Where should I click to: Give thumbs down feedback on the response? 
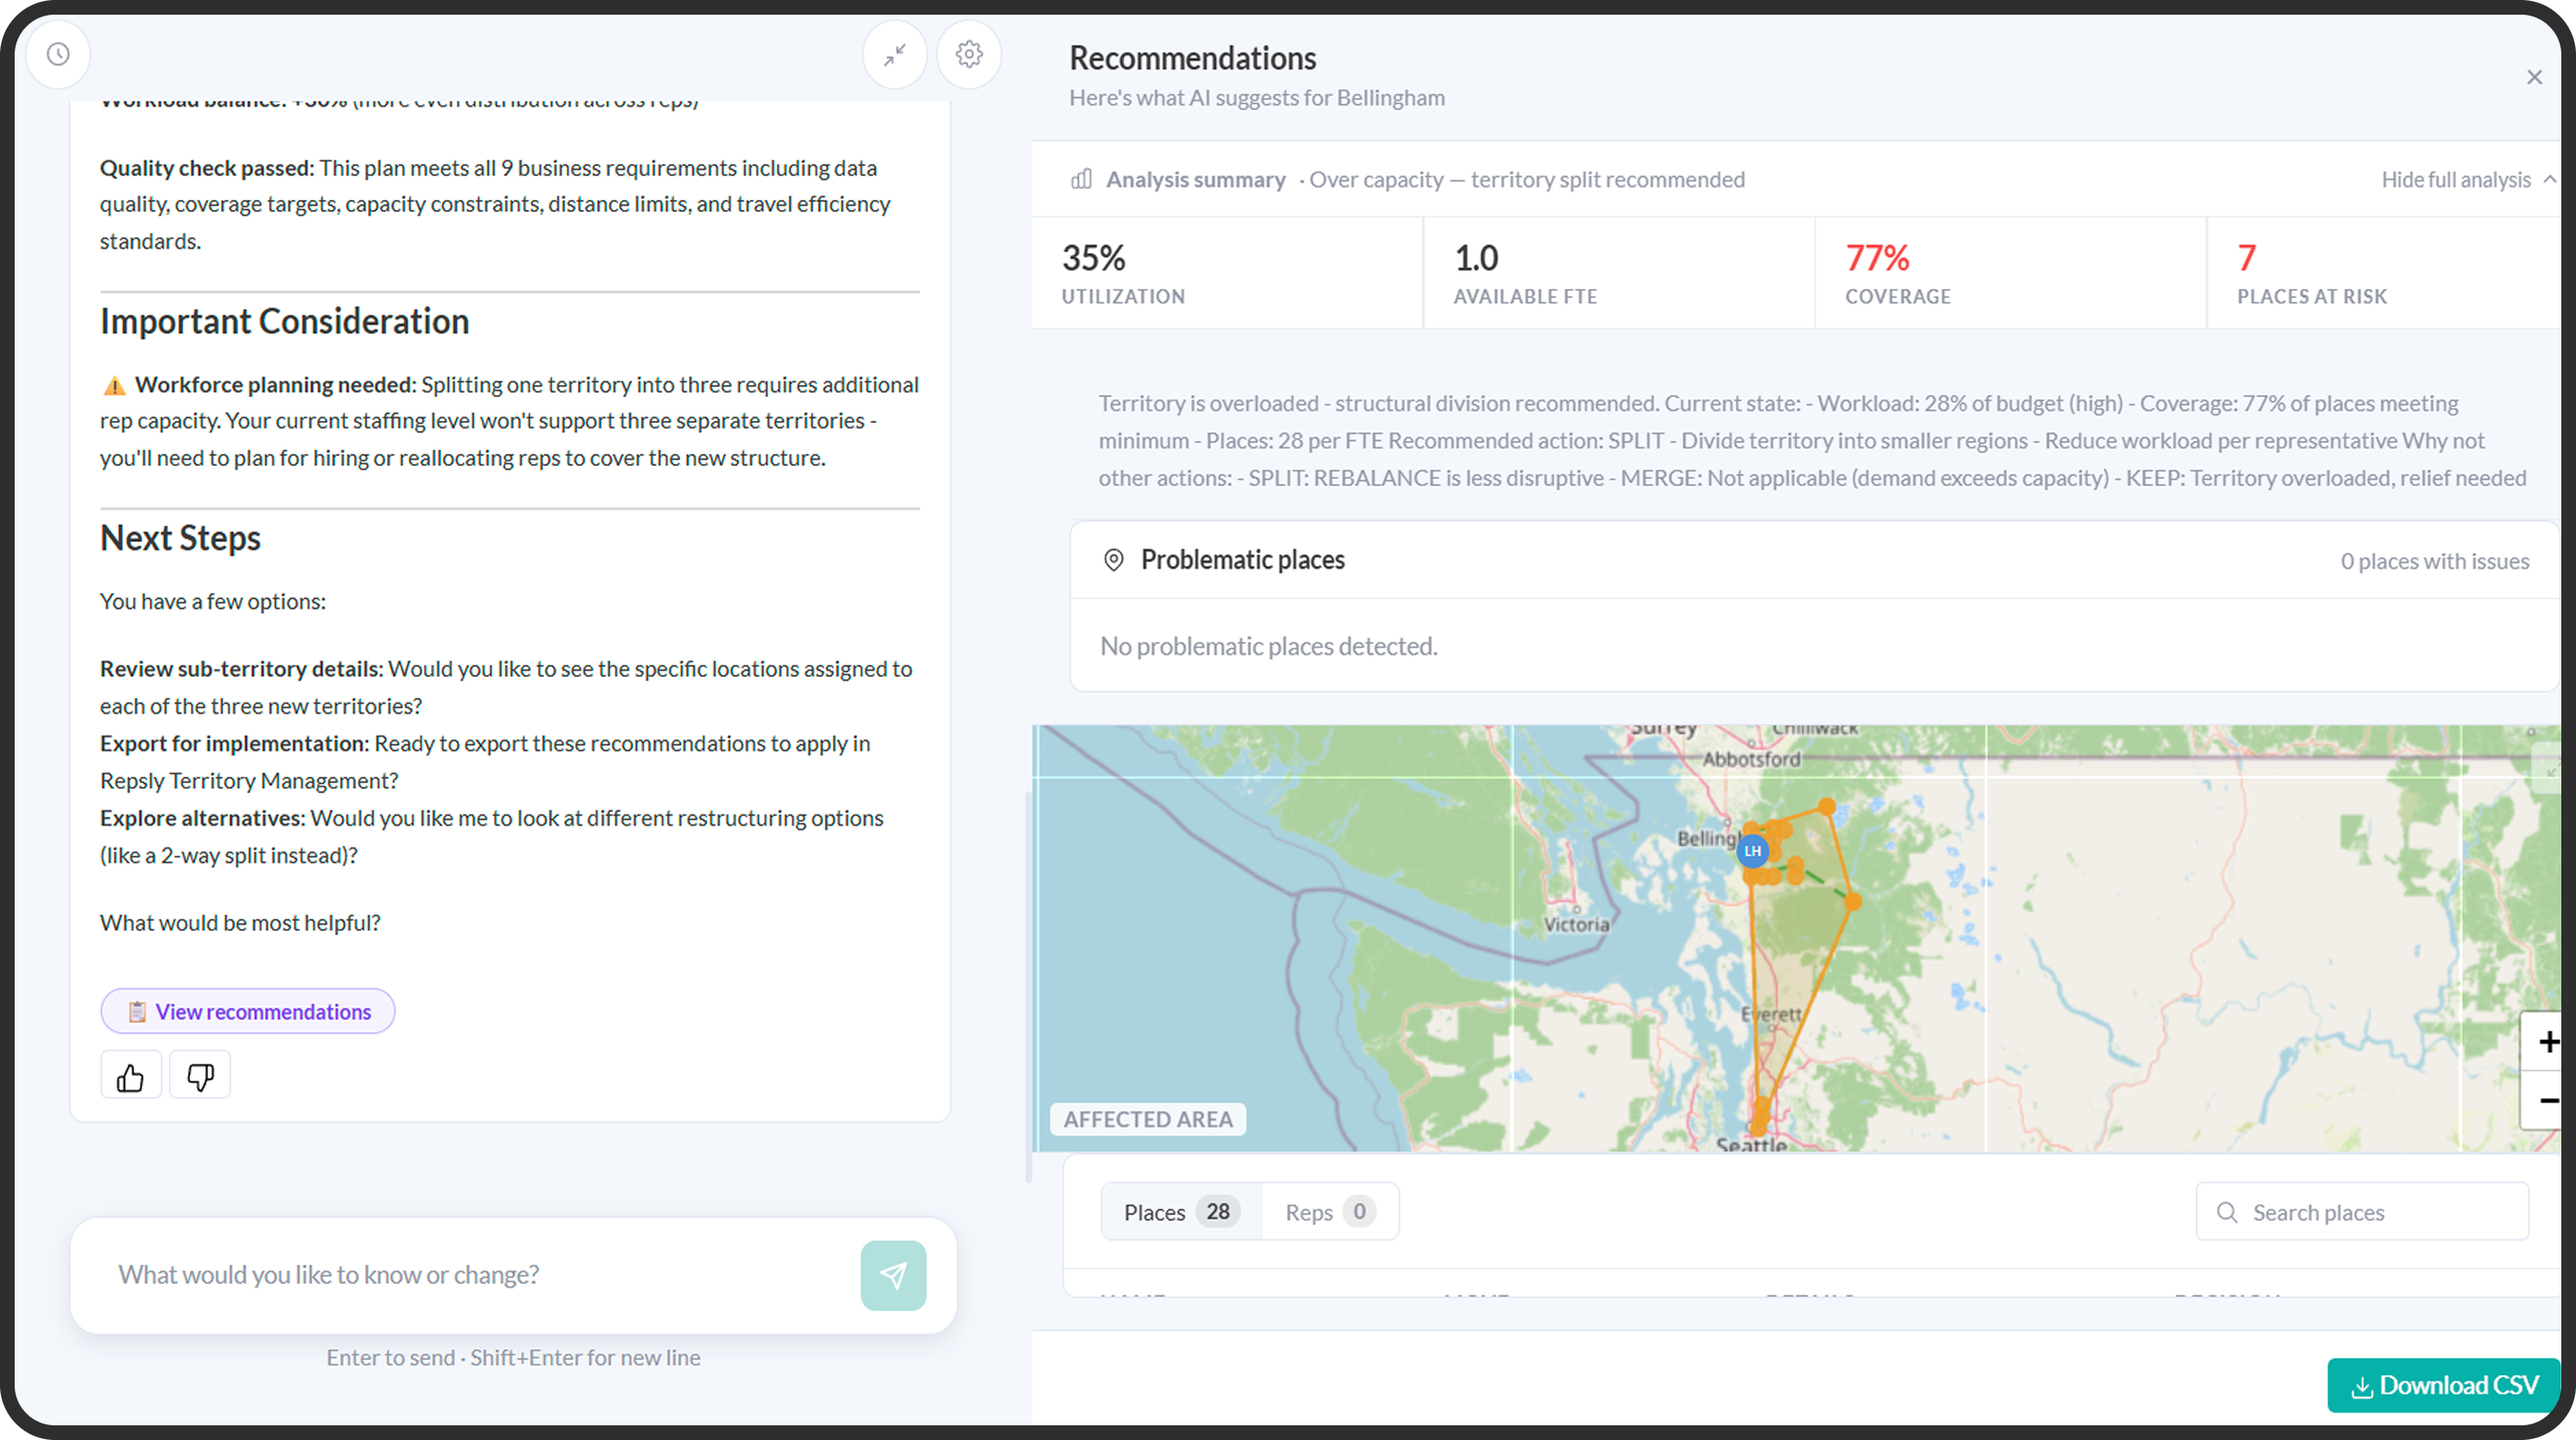200,1076
